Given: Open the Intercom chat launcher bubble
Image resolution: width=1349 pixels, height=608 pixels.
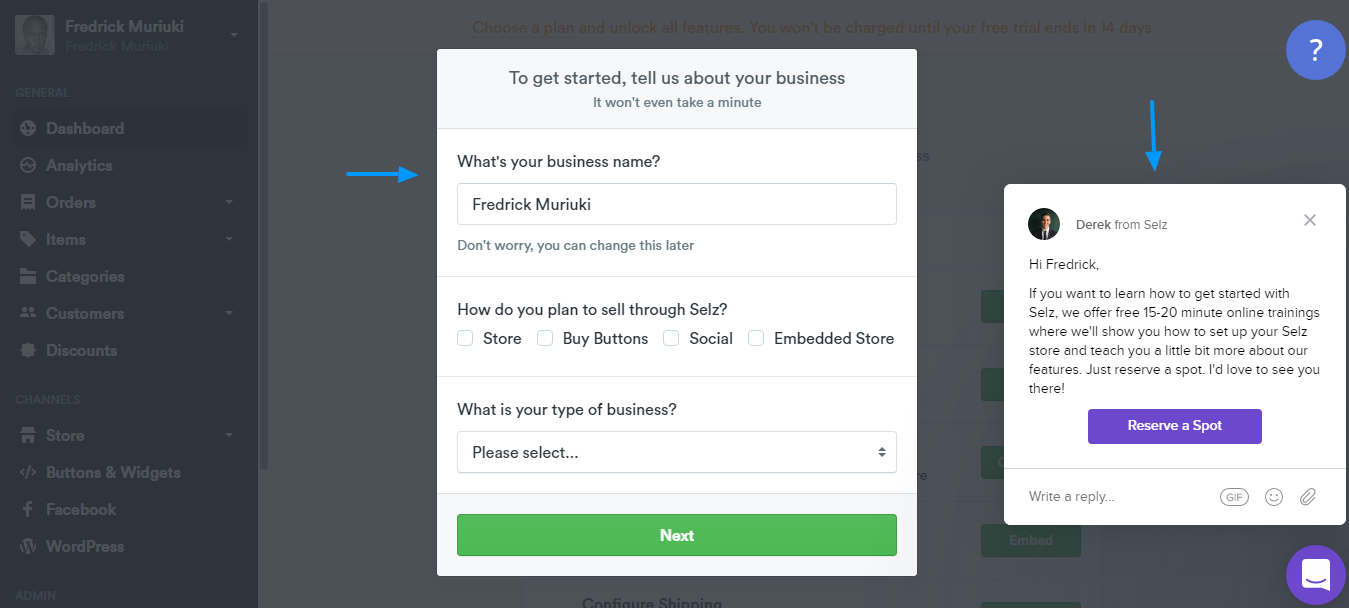Looking at the screenshot, I should [1316, 575].
